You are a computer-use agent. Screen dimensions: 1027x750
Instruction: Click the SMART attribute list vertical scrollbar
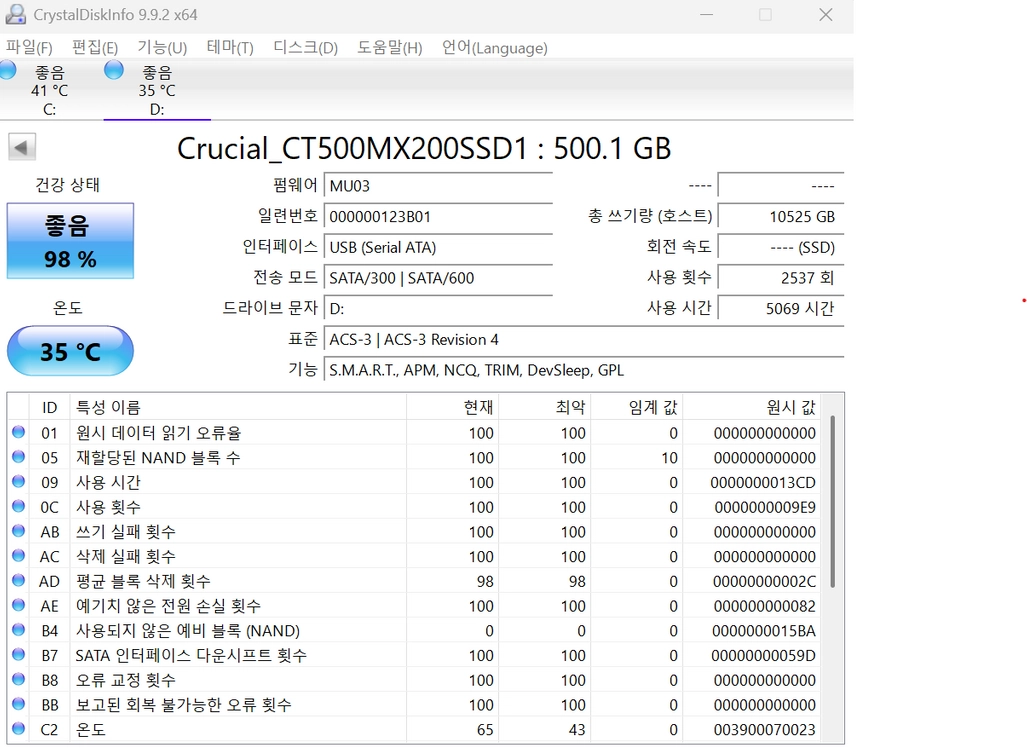[x=832, y=502]
